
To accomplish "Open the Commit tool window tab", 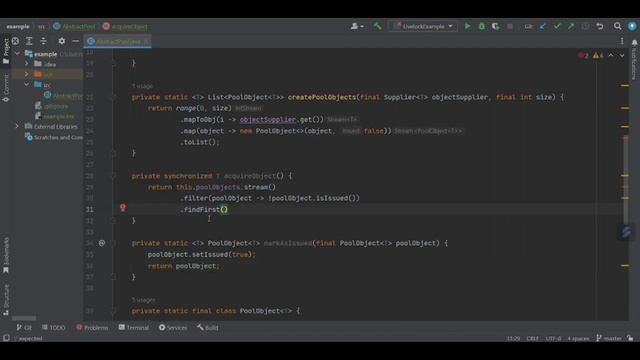I will tap(6, 88).
